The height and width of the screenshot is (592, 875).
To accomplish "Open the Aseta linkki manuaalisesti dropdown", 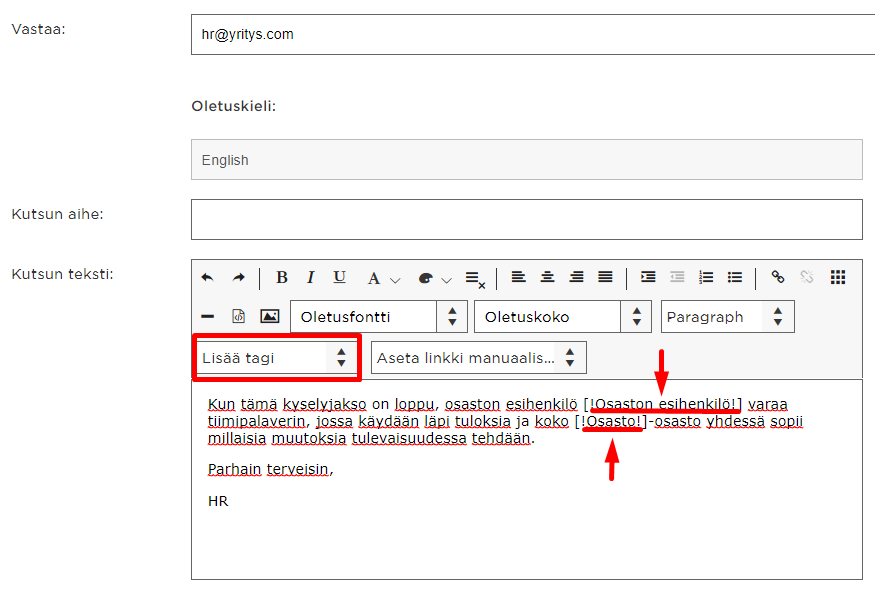I will point(479,358).
